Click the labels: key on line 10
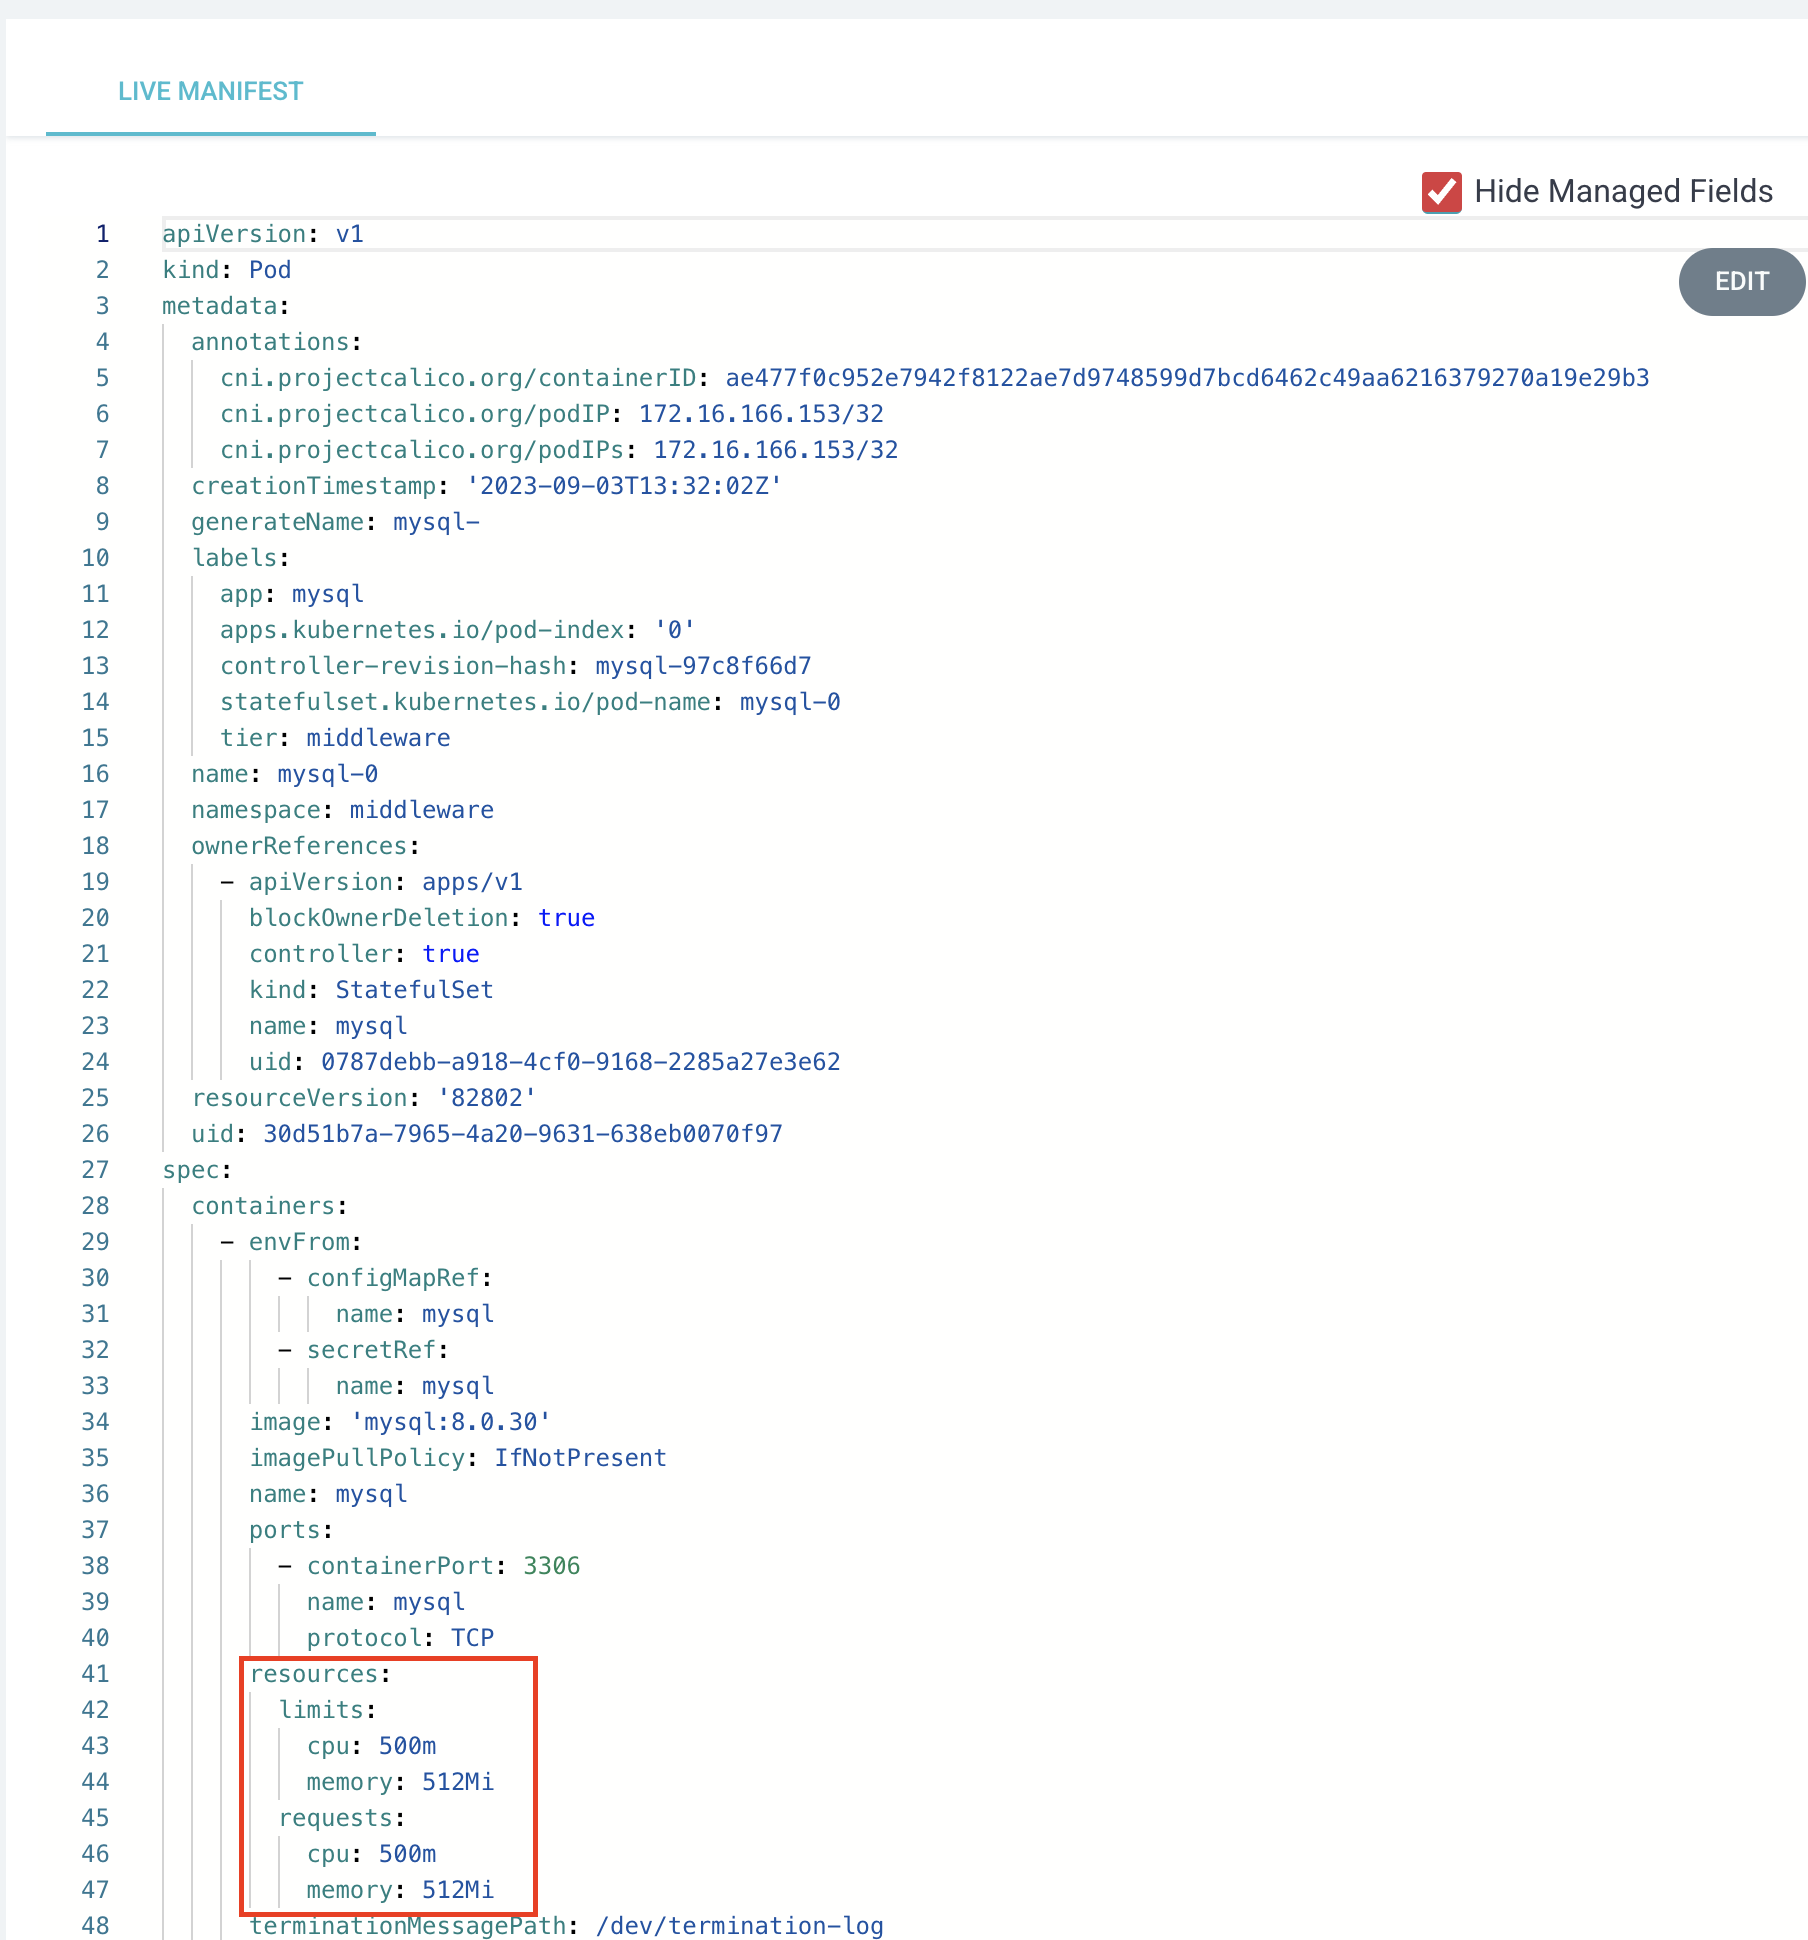 tap(241, 558)
